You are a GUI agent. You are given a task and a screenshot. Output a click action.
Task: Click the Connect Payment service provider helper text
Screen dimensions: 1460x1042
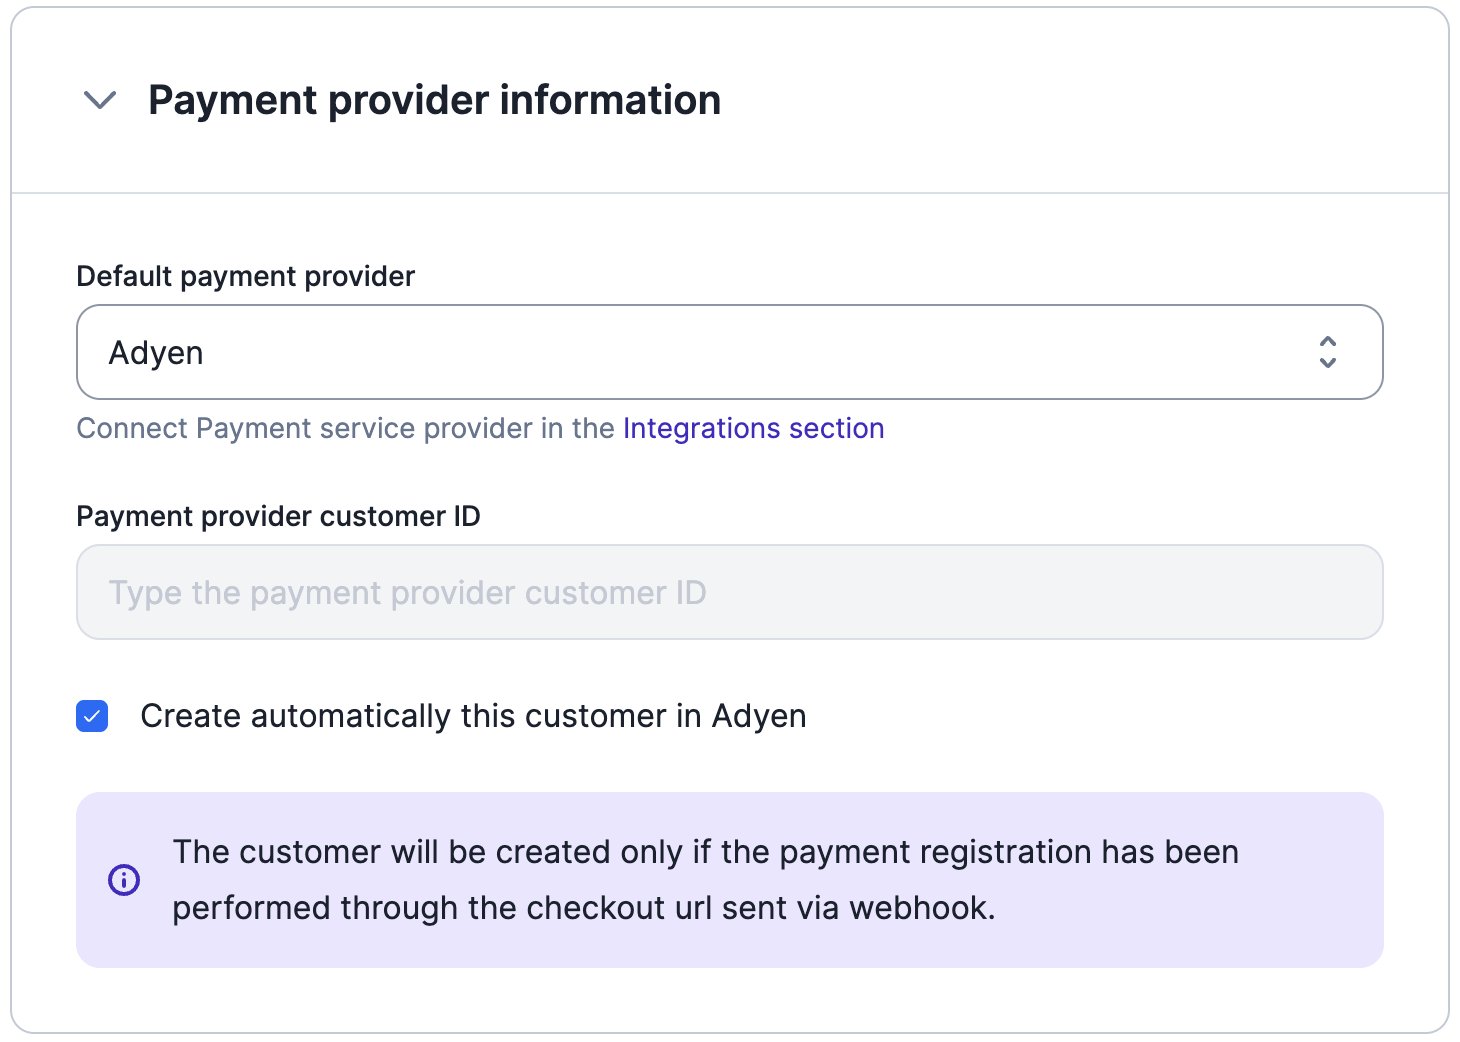(346, 428)
